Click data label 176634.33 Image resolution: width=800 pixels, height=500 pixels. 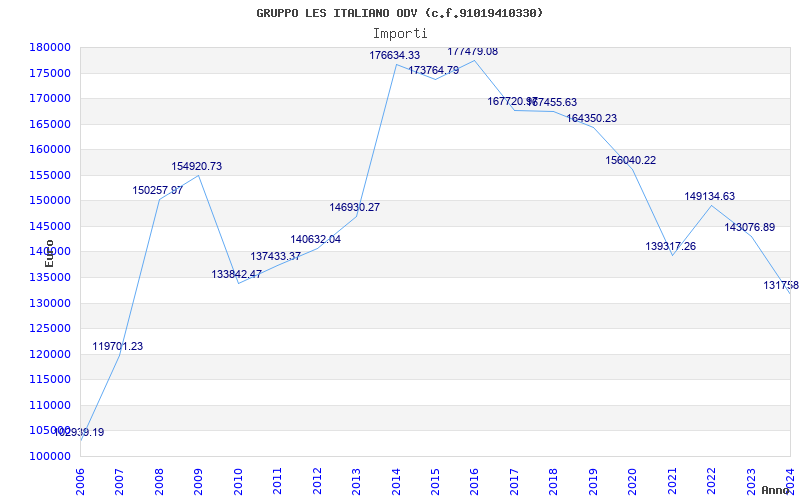[395, 55]
